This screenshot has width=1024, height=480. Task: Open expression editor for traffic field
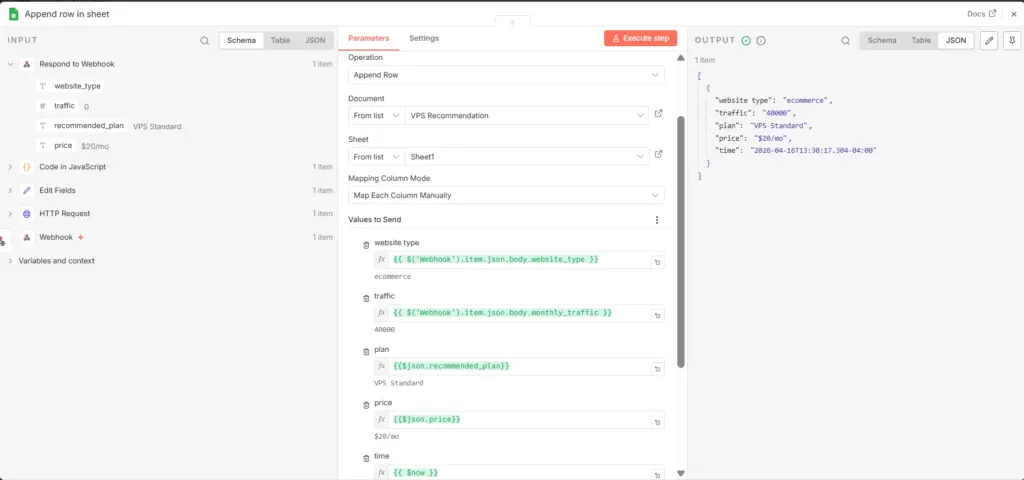[x=657, y=316]
